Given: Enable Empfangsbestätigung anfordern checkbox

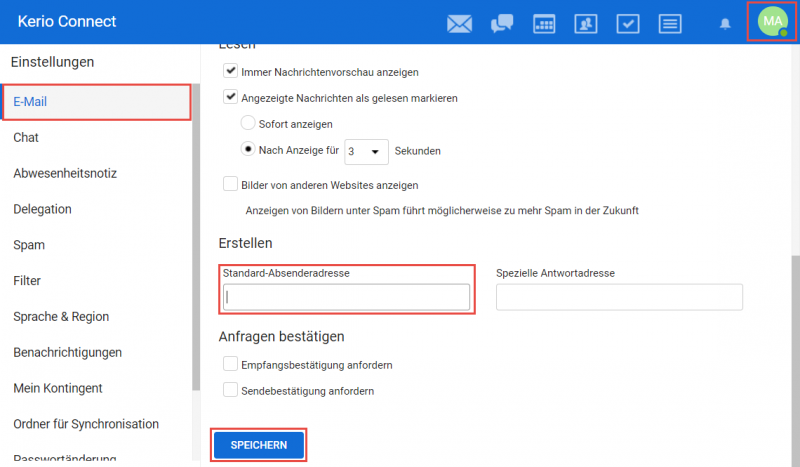Looking at the screenshot, I should 231,364.
